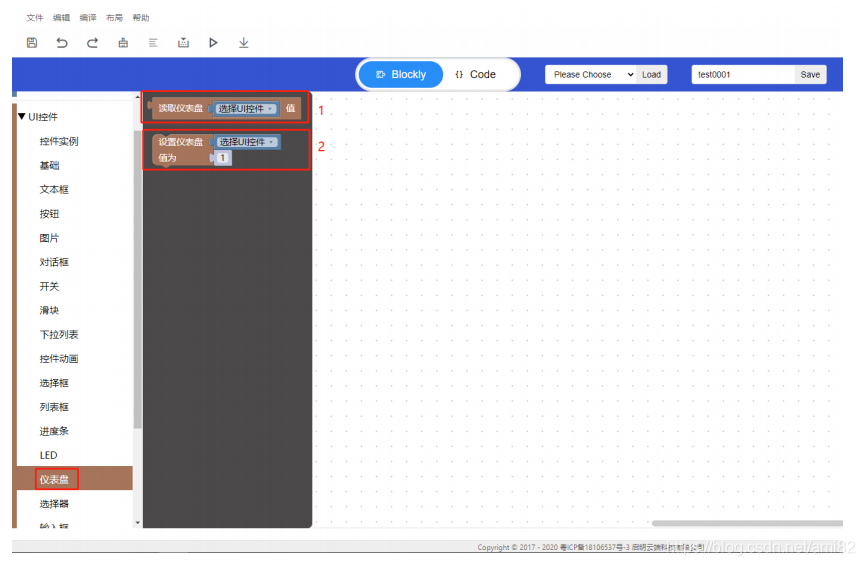Select the 文本框 category

54,190
